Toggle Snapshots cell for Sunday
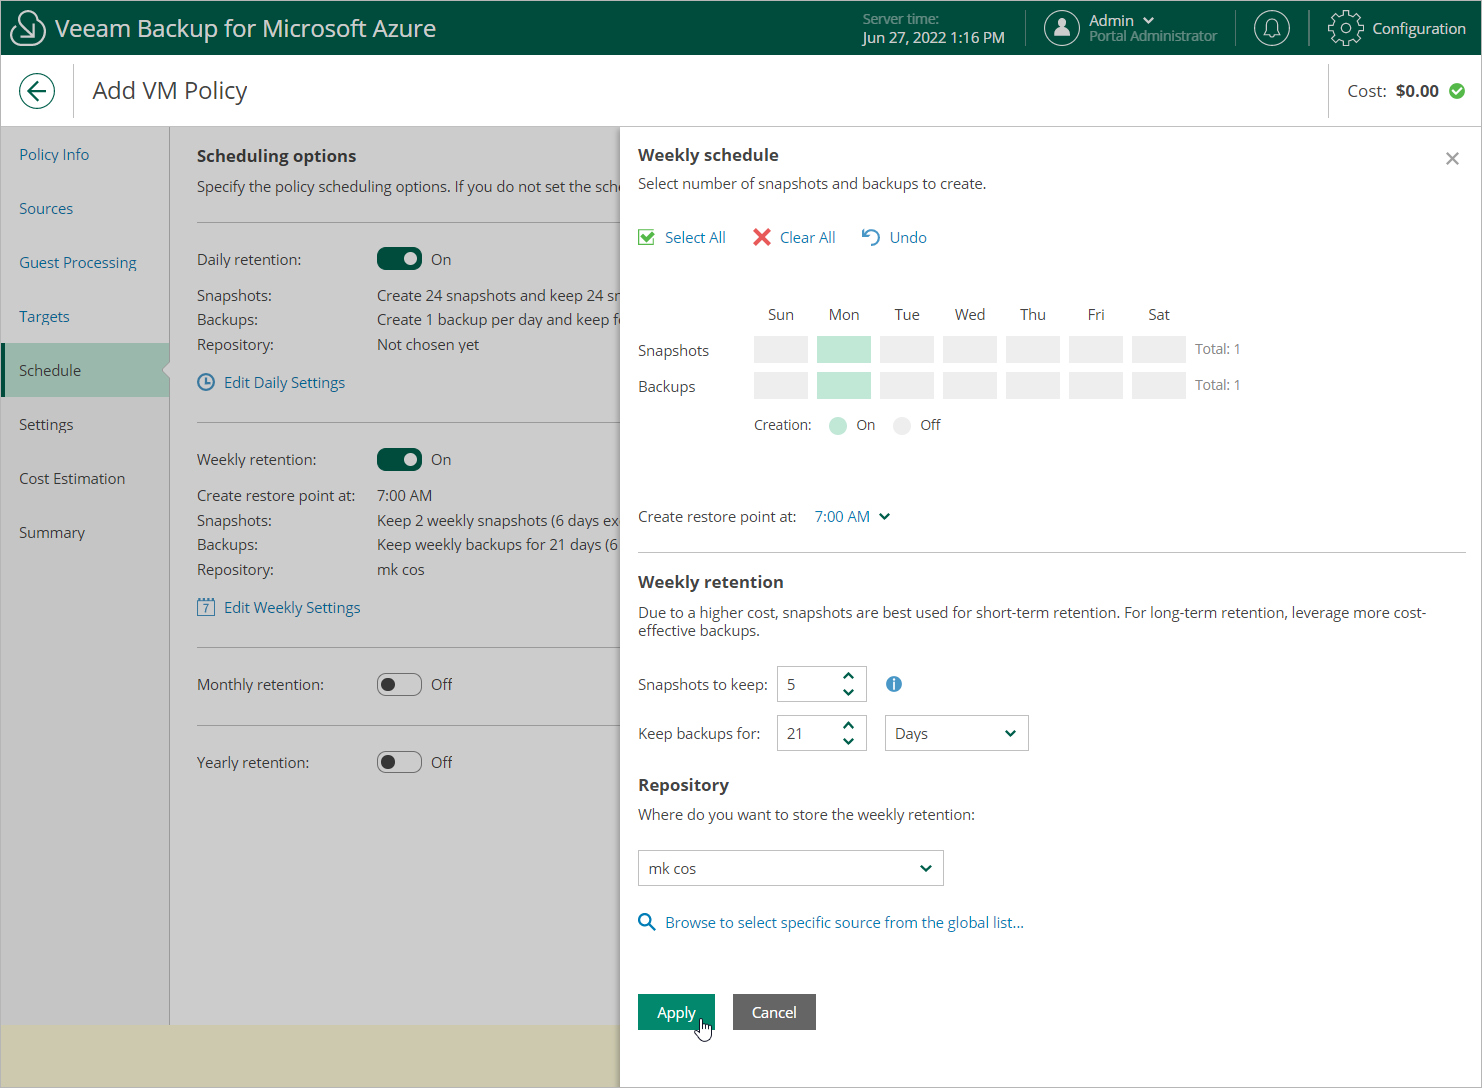Screen dimensions: 1482x1088 tap(781, 349)
